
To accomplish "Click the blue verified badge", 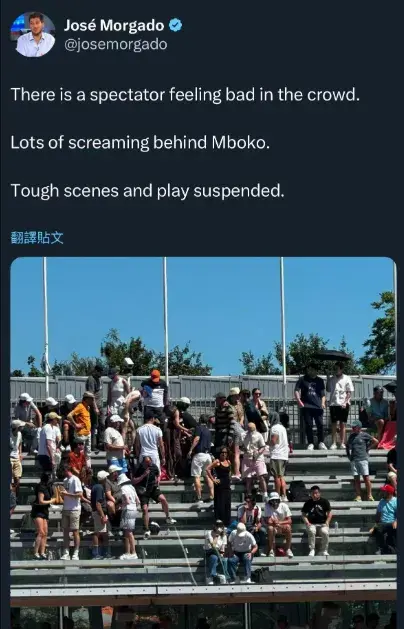I will [x=175, y=25].
